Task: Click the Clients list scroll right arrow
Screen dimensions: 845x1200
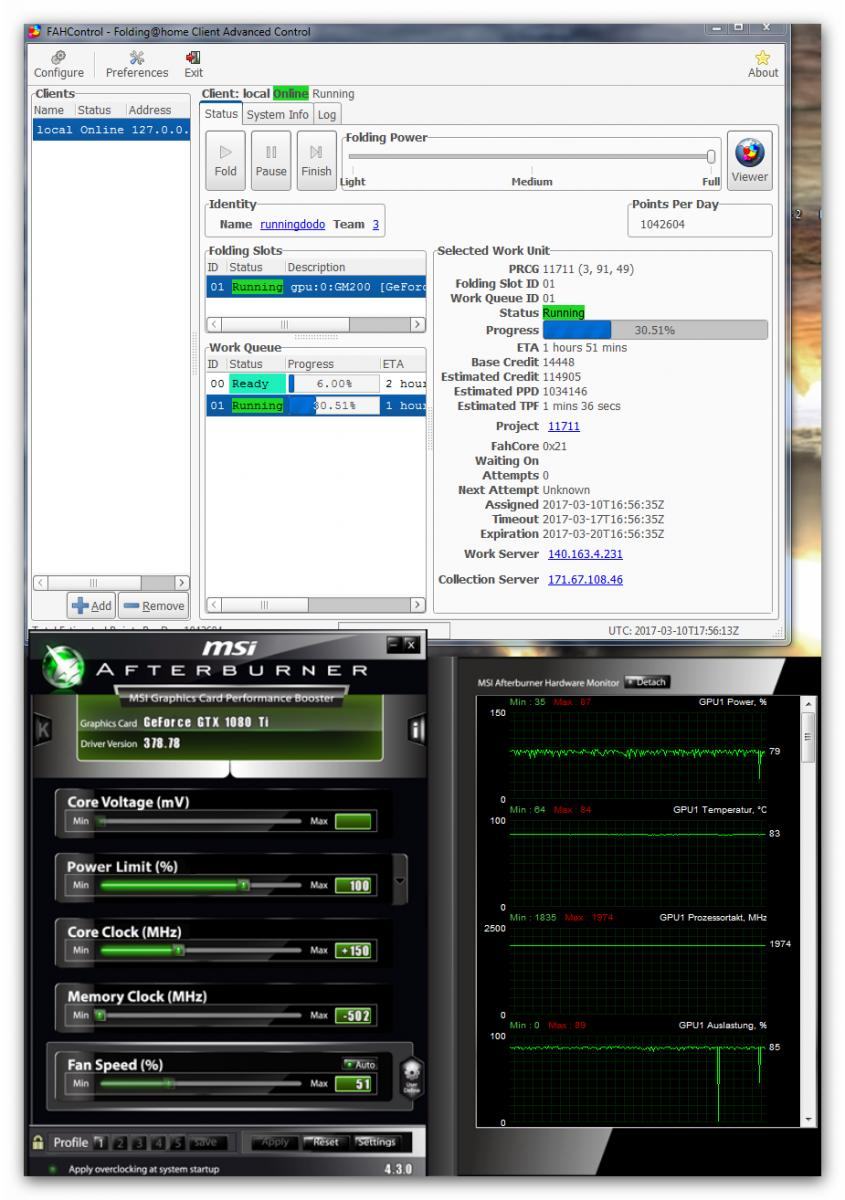Action: point(181,581)
